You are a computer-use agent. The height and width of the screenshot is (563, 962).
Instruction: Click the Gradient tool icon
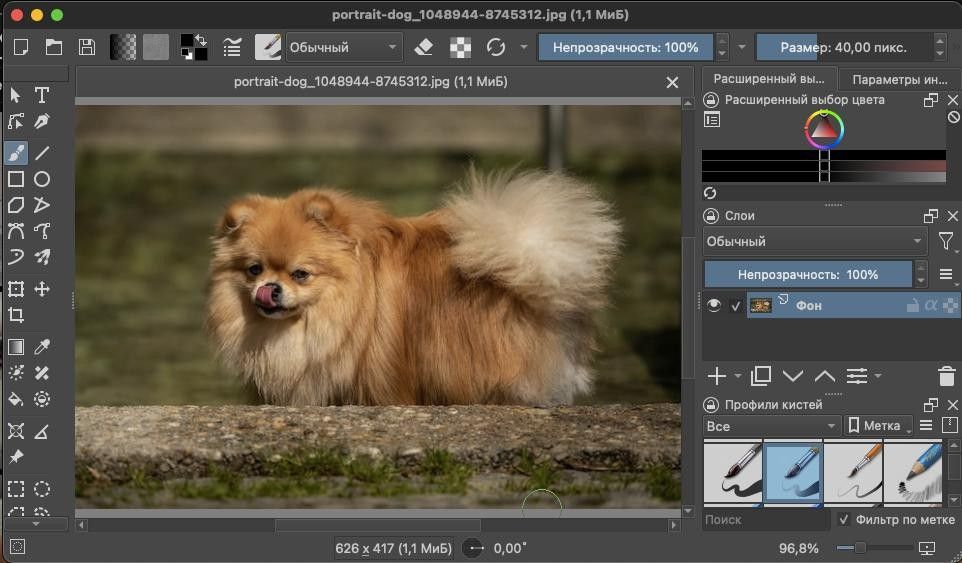16,347
